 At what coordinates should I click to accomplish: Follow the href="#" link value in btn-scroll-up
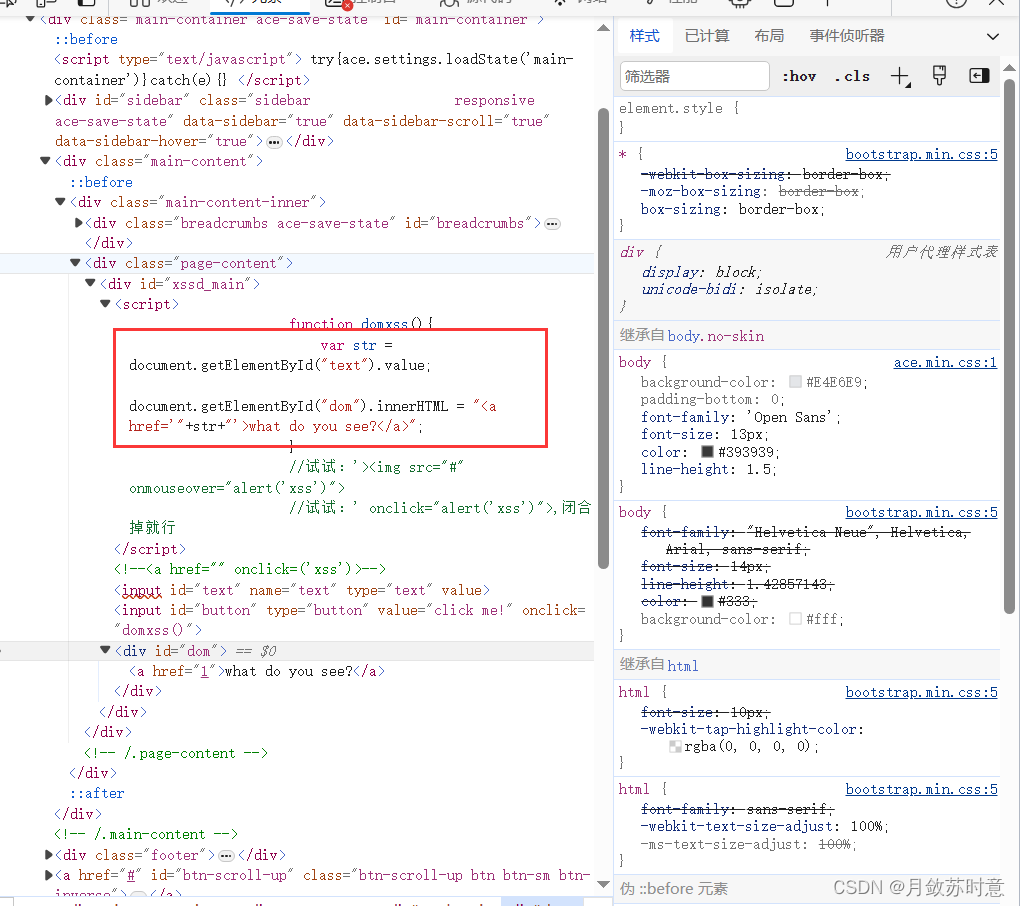[x=130, y=875]
